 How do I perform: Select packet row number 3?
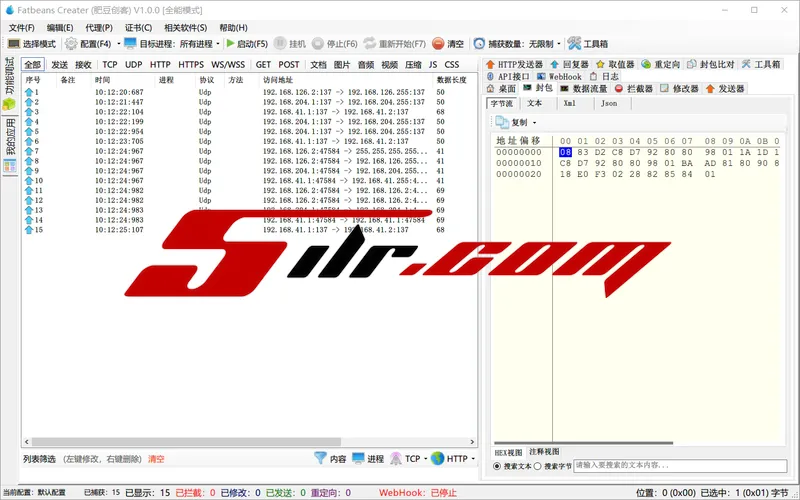249,112
